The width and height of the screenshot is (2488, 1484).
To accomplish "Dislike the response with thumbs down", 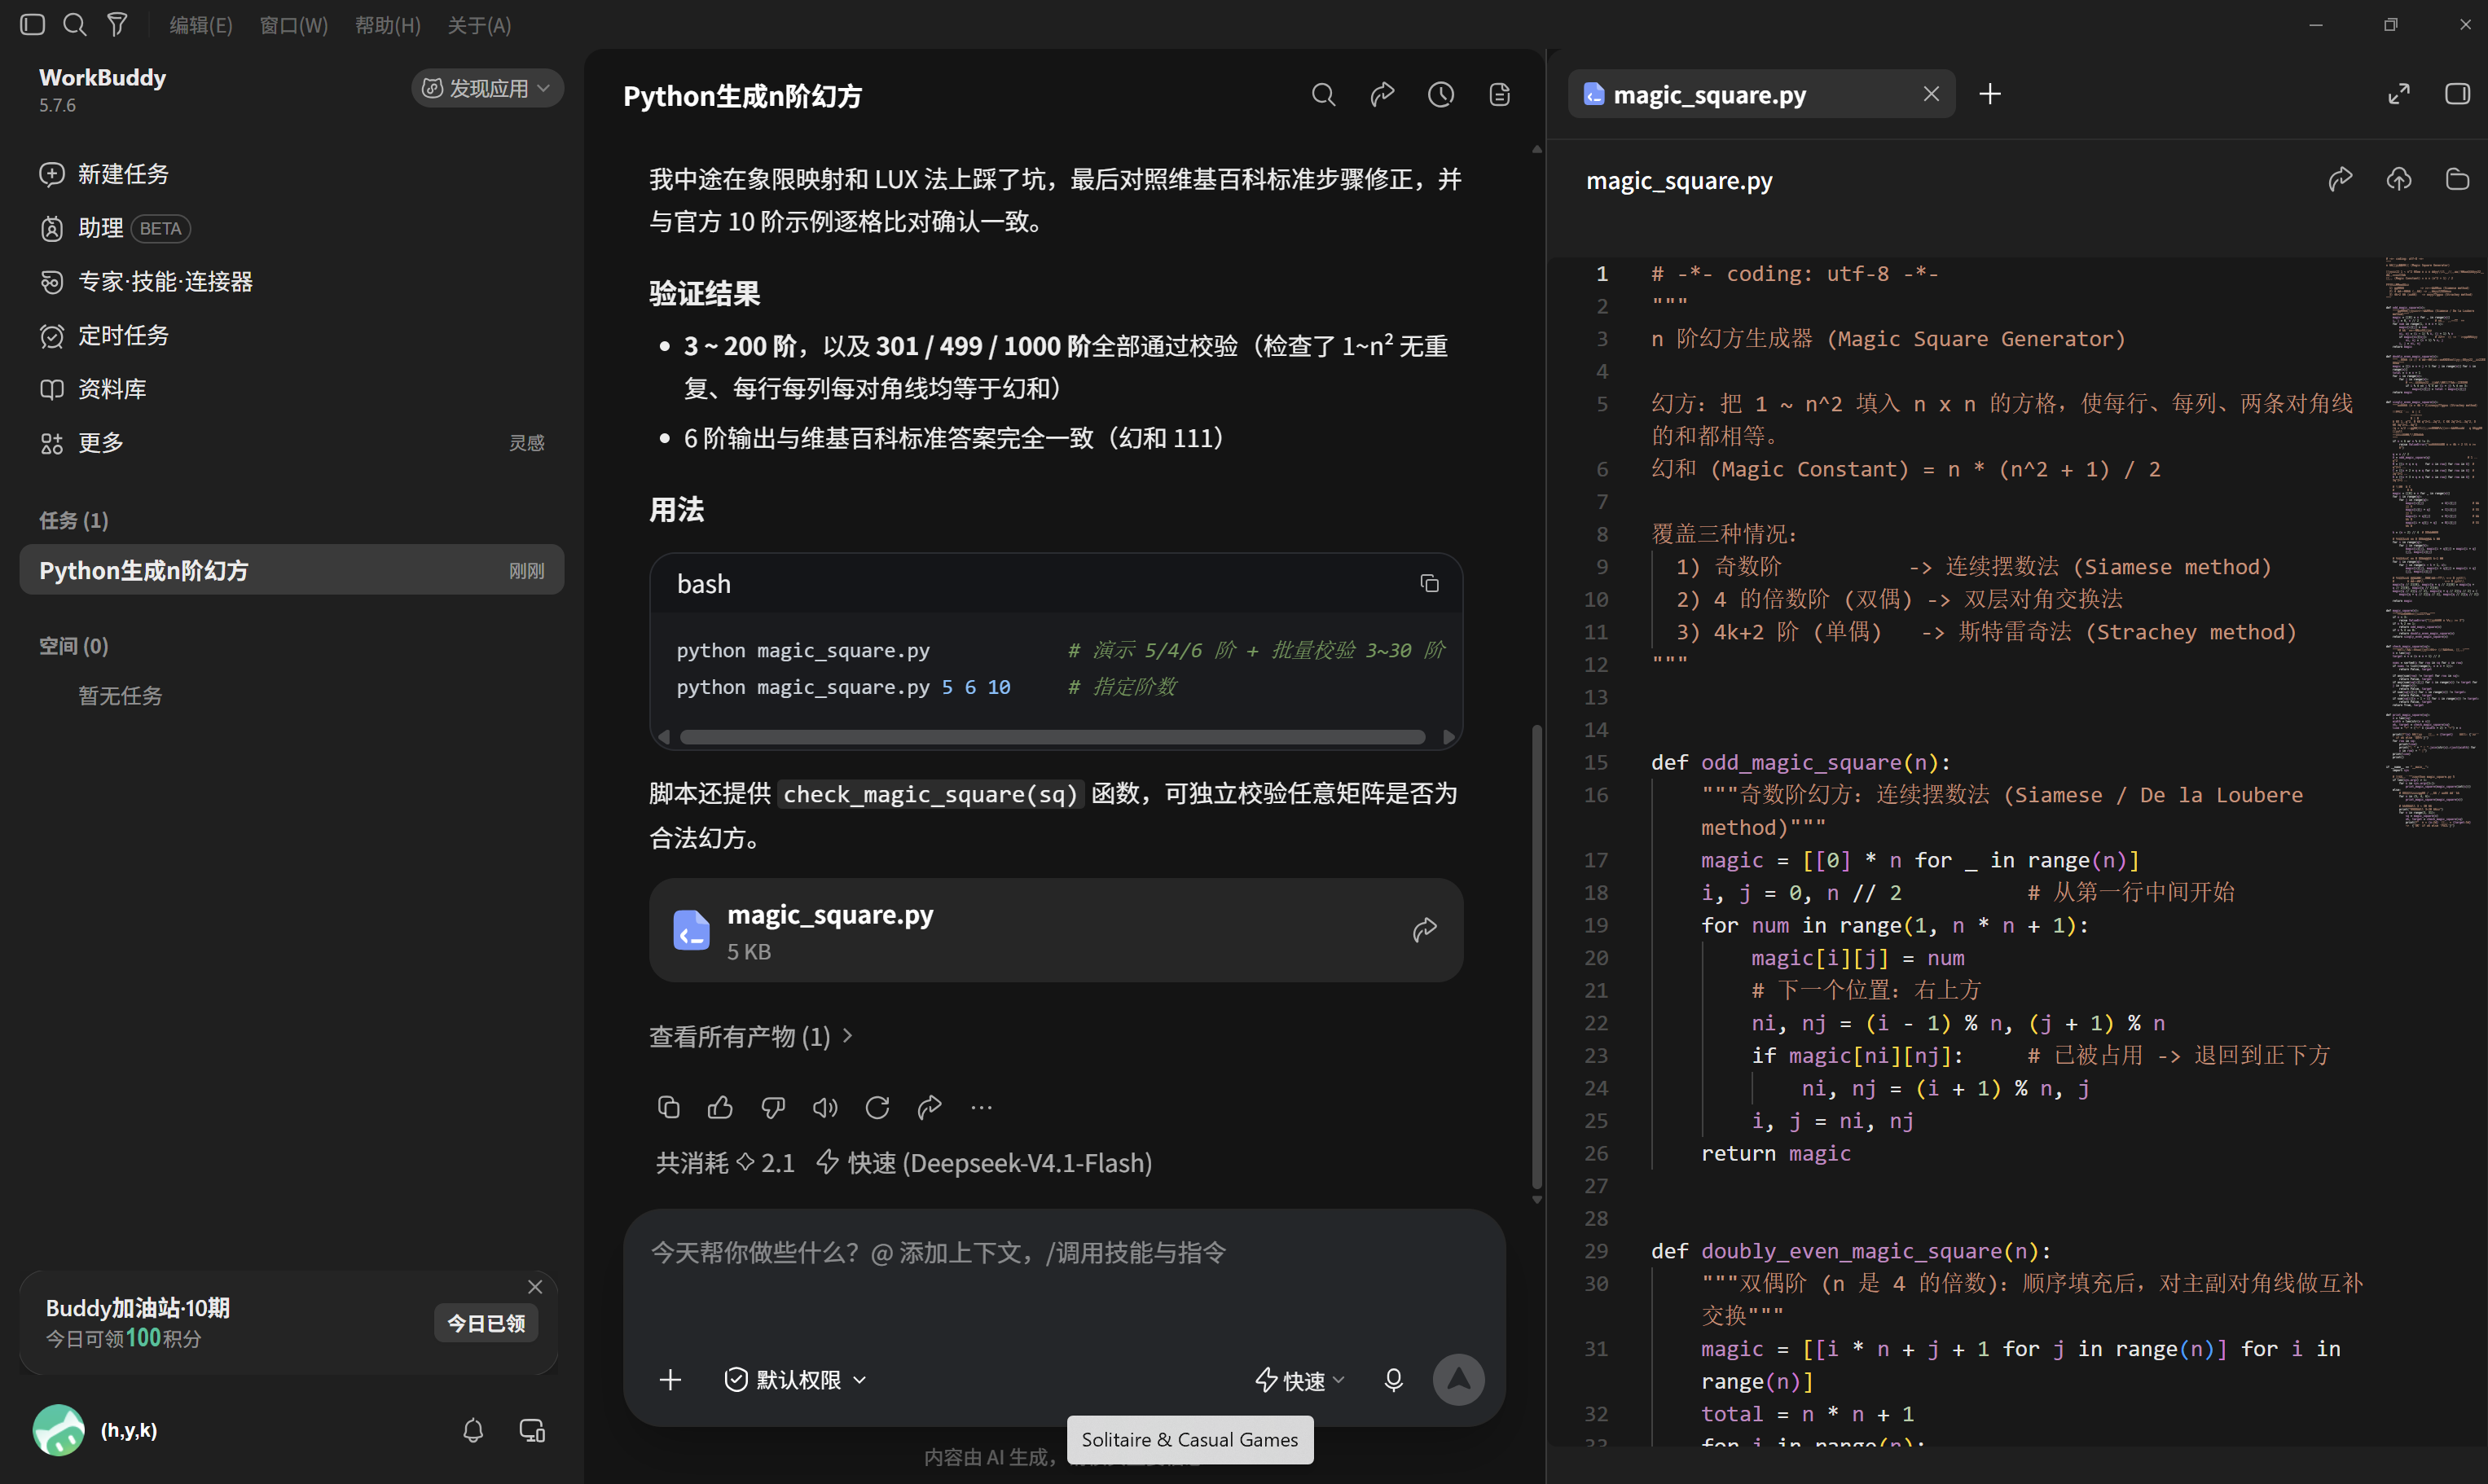I will 773,1107.
